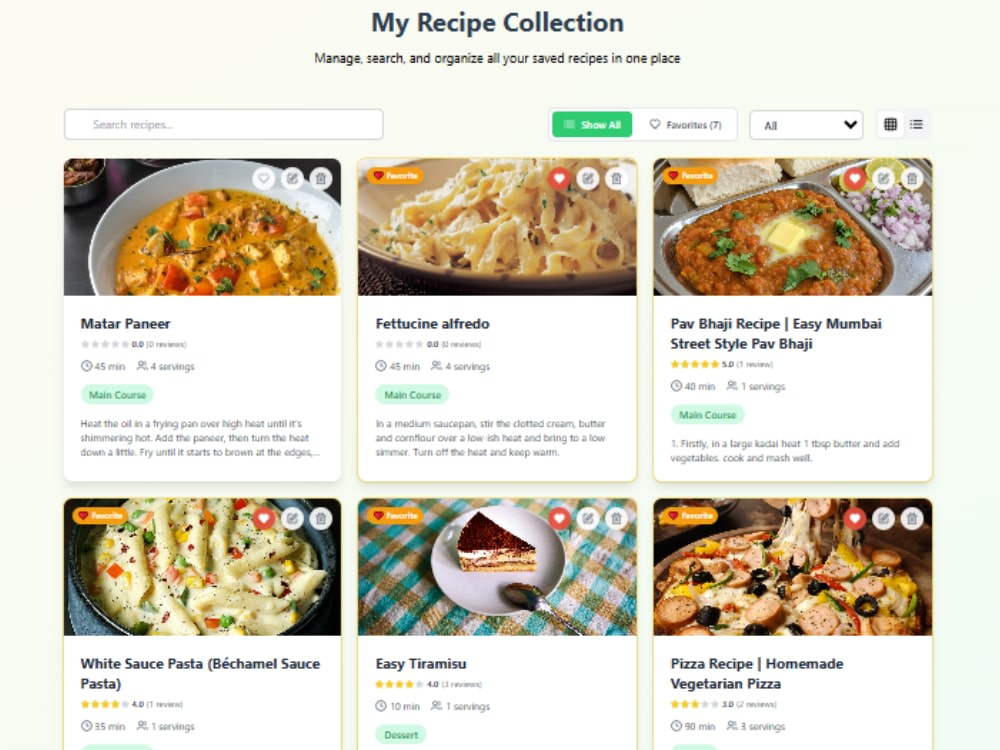Open Pav Bhaji Recipe title link
Viewport: 1000px width, 750px height.
point(776,334)
